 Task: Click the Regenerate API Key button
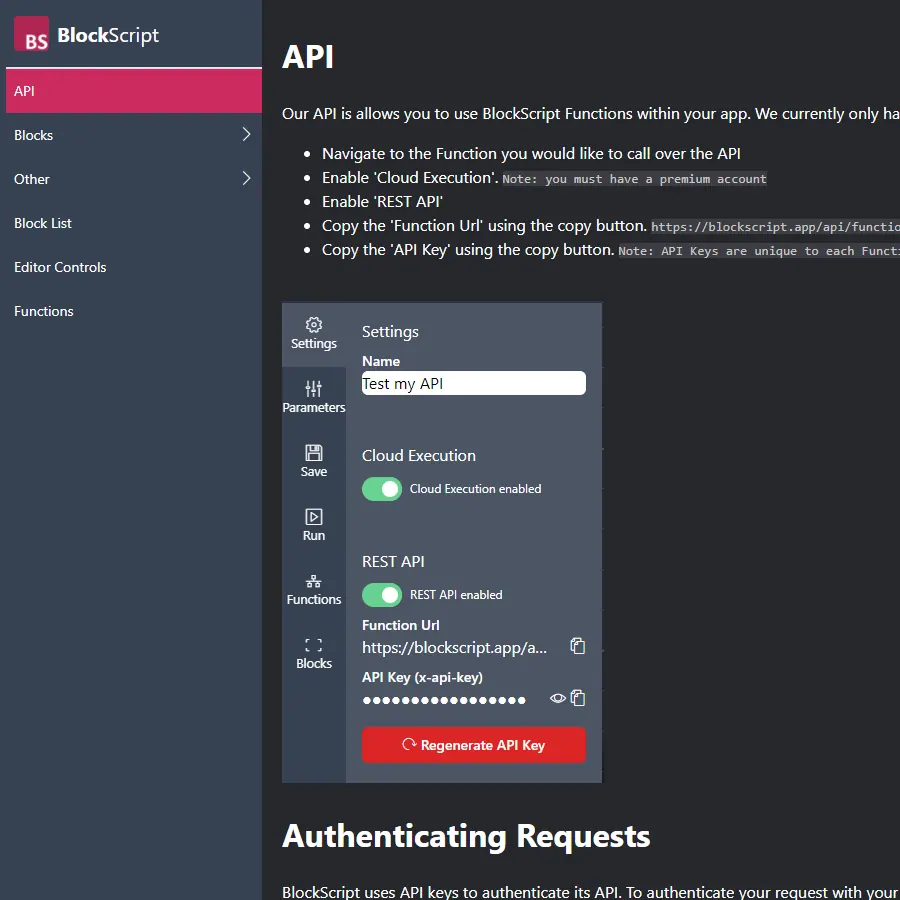(x=474, y=745)
